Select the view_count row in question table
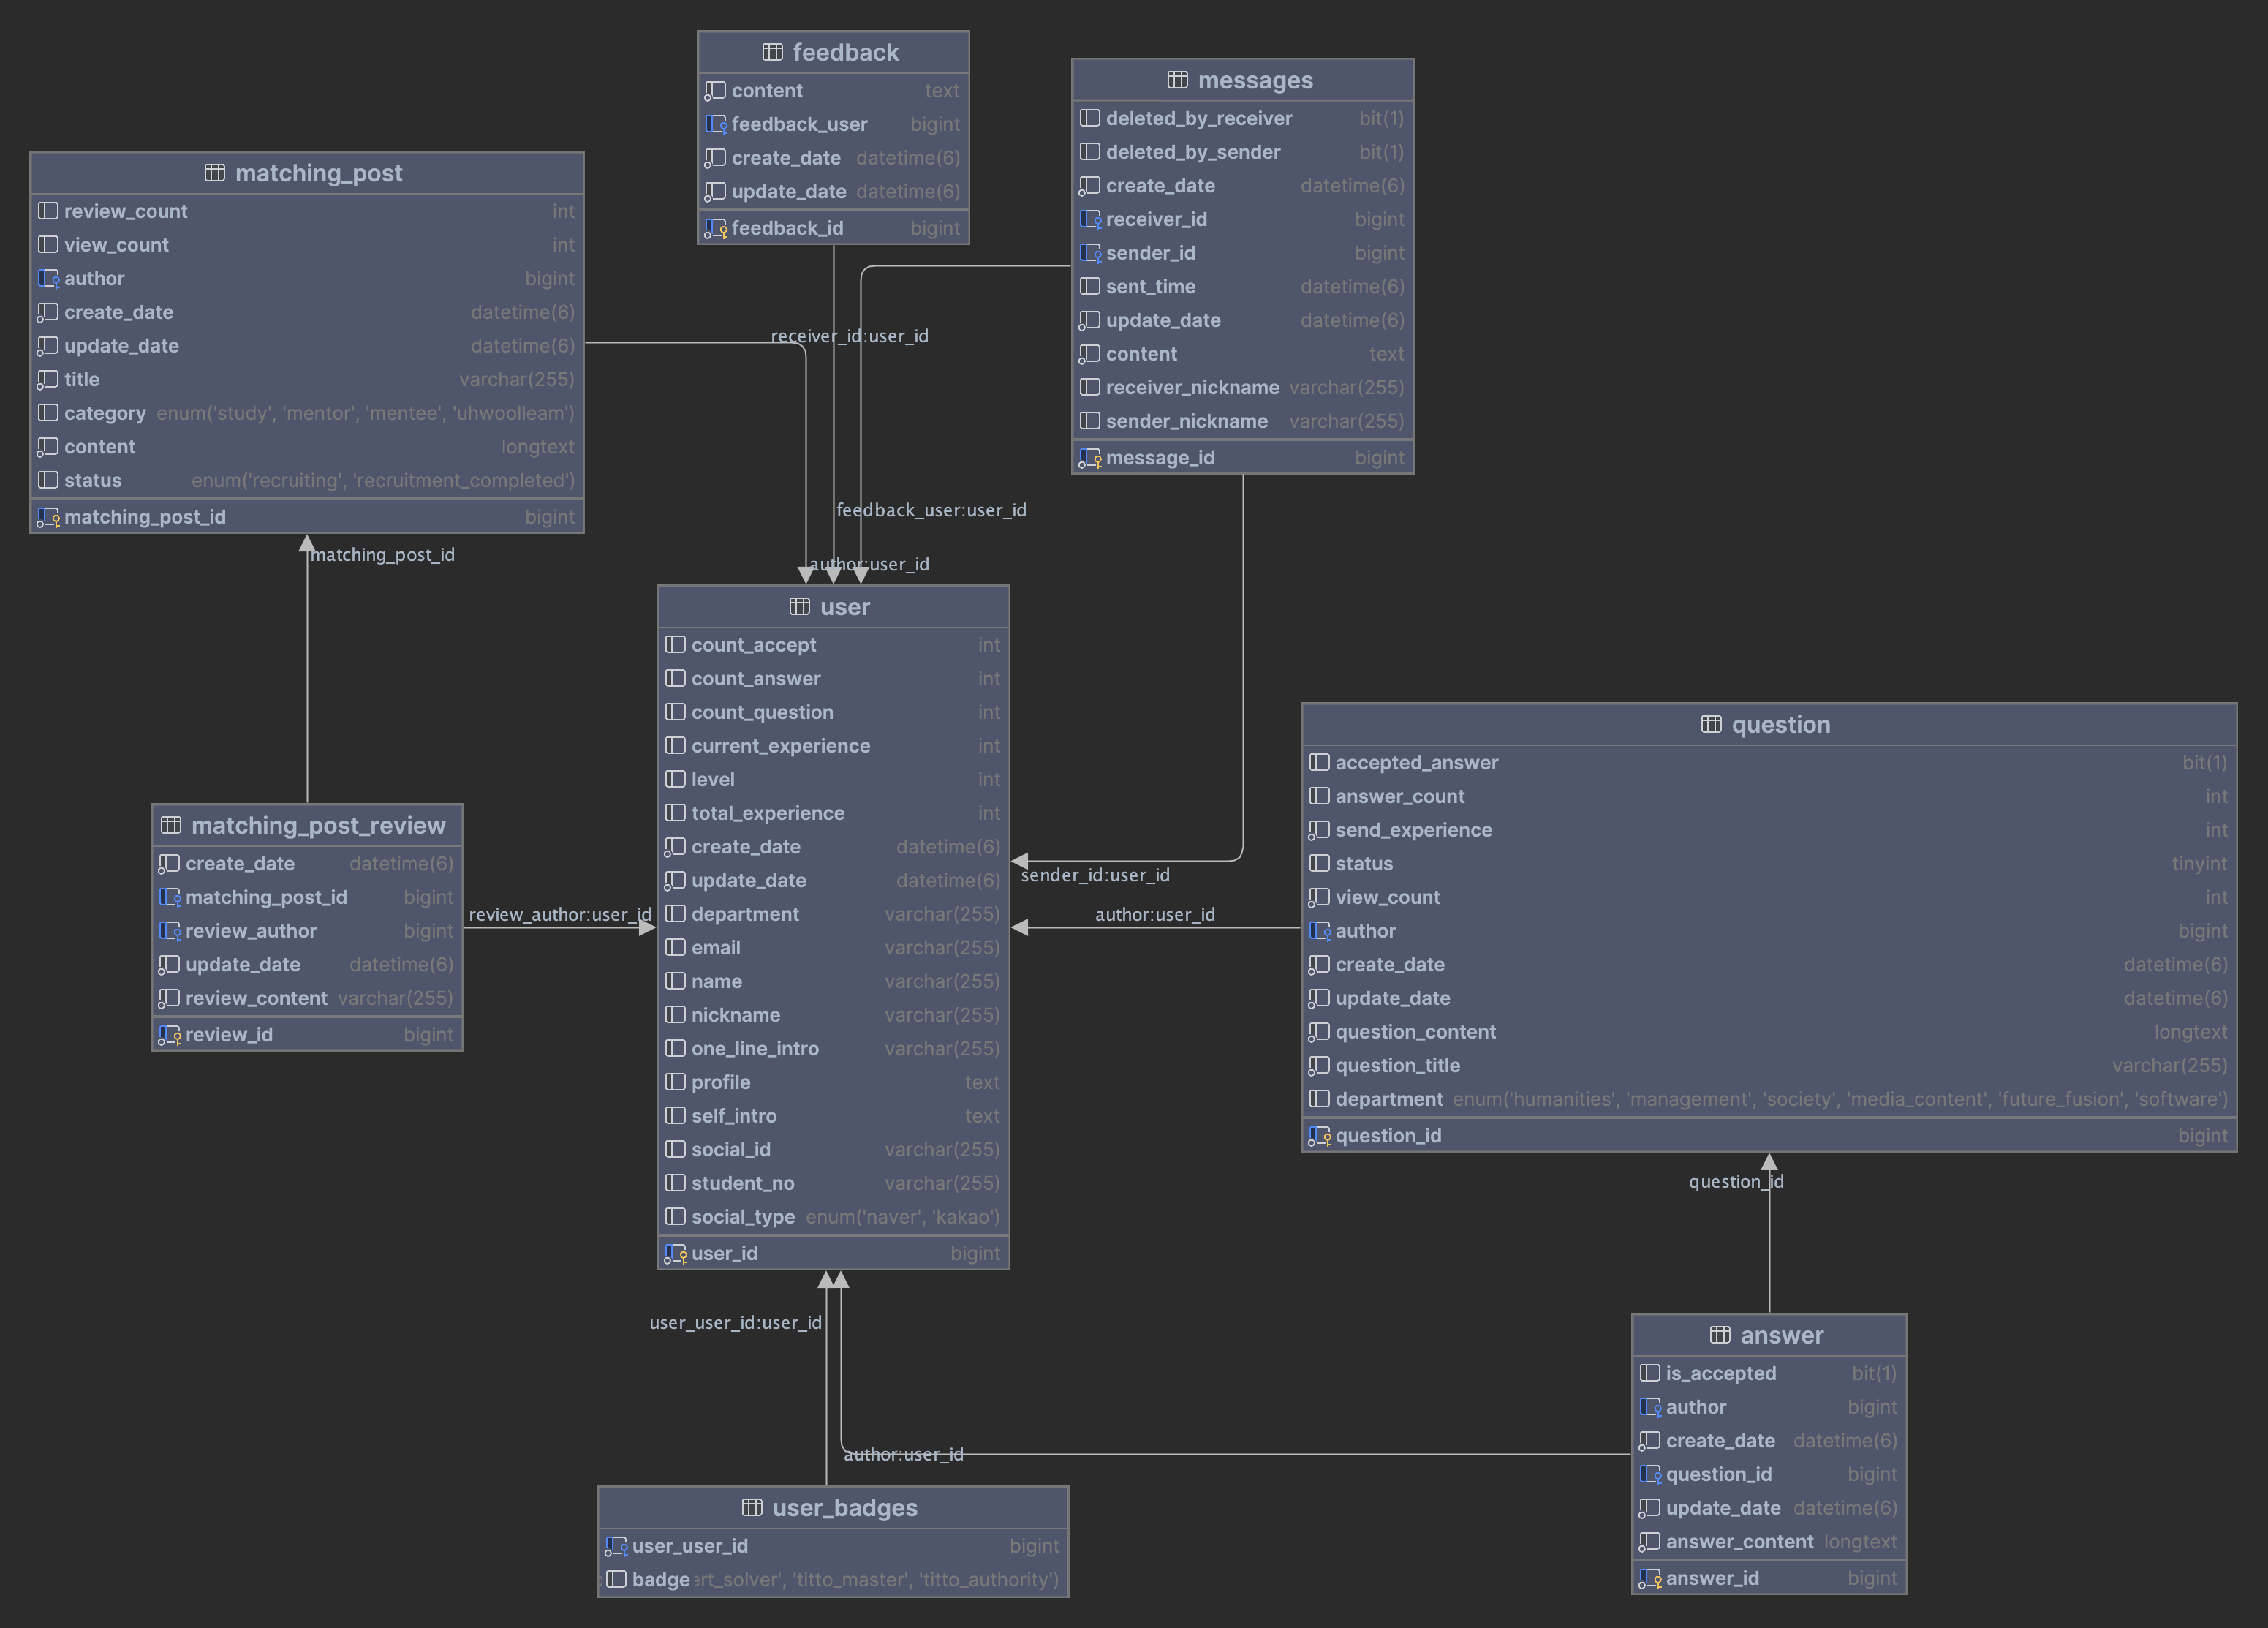This screenshot has height=1628, width=2268. click(x=1769, y=897)
